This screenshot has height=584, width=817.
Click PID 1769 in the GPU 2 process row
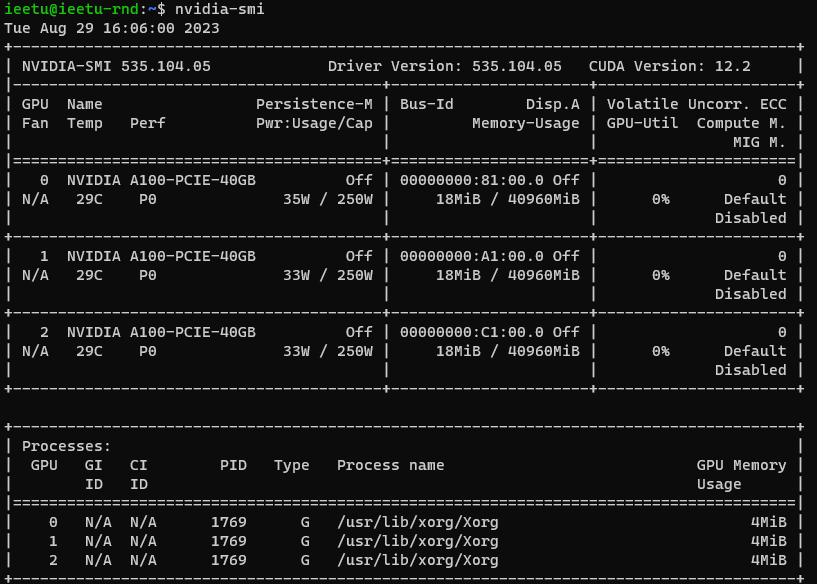pos(229,560)
